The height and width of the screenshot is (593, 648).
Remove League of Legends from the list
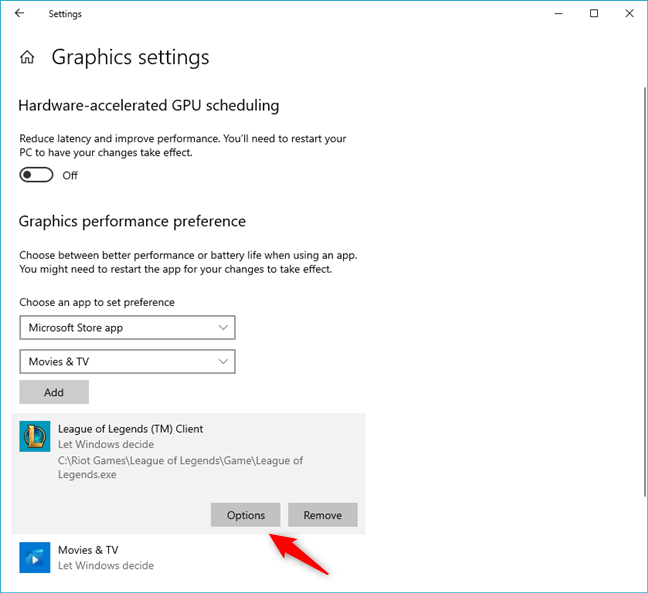(323, 515)
